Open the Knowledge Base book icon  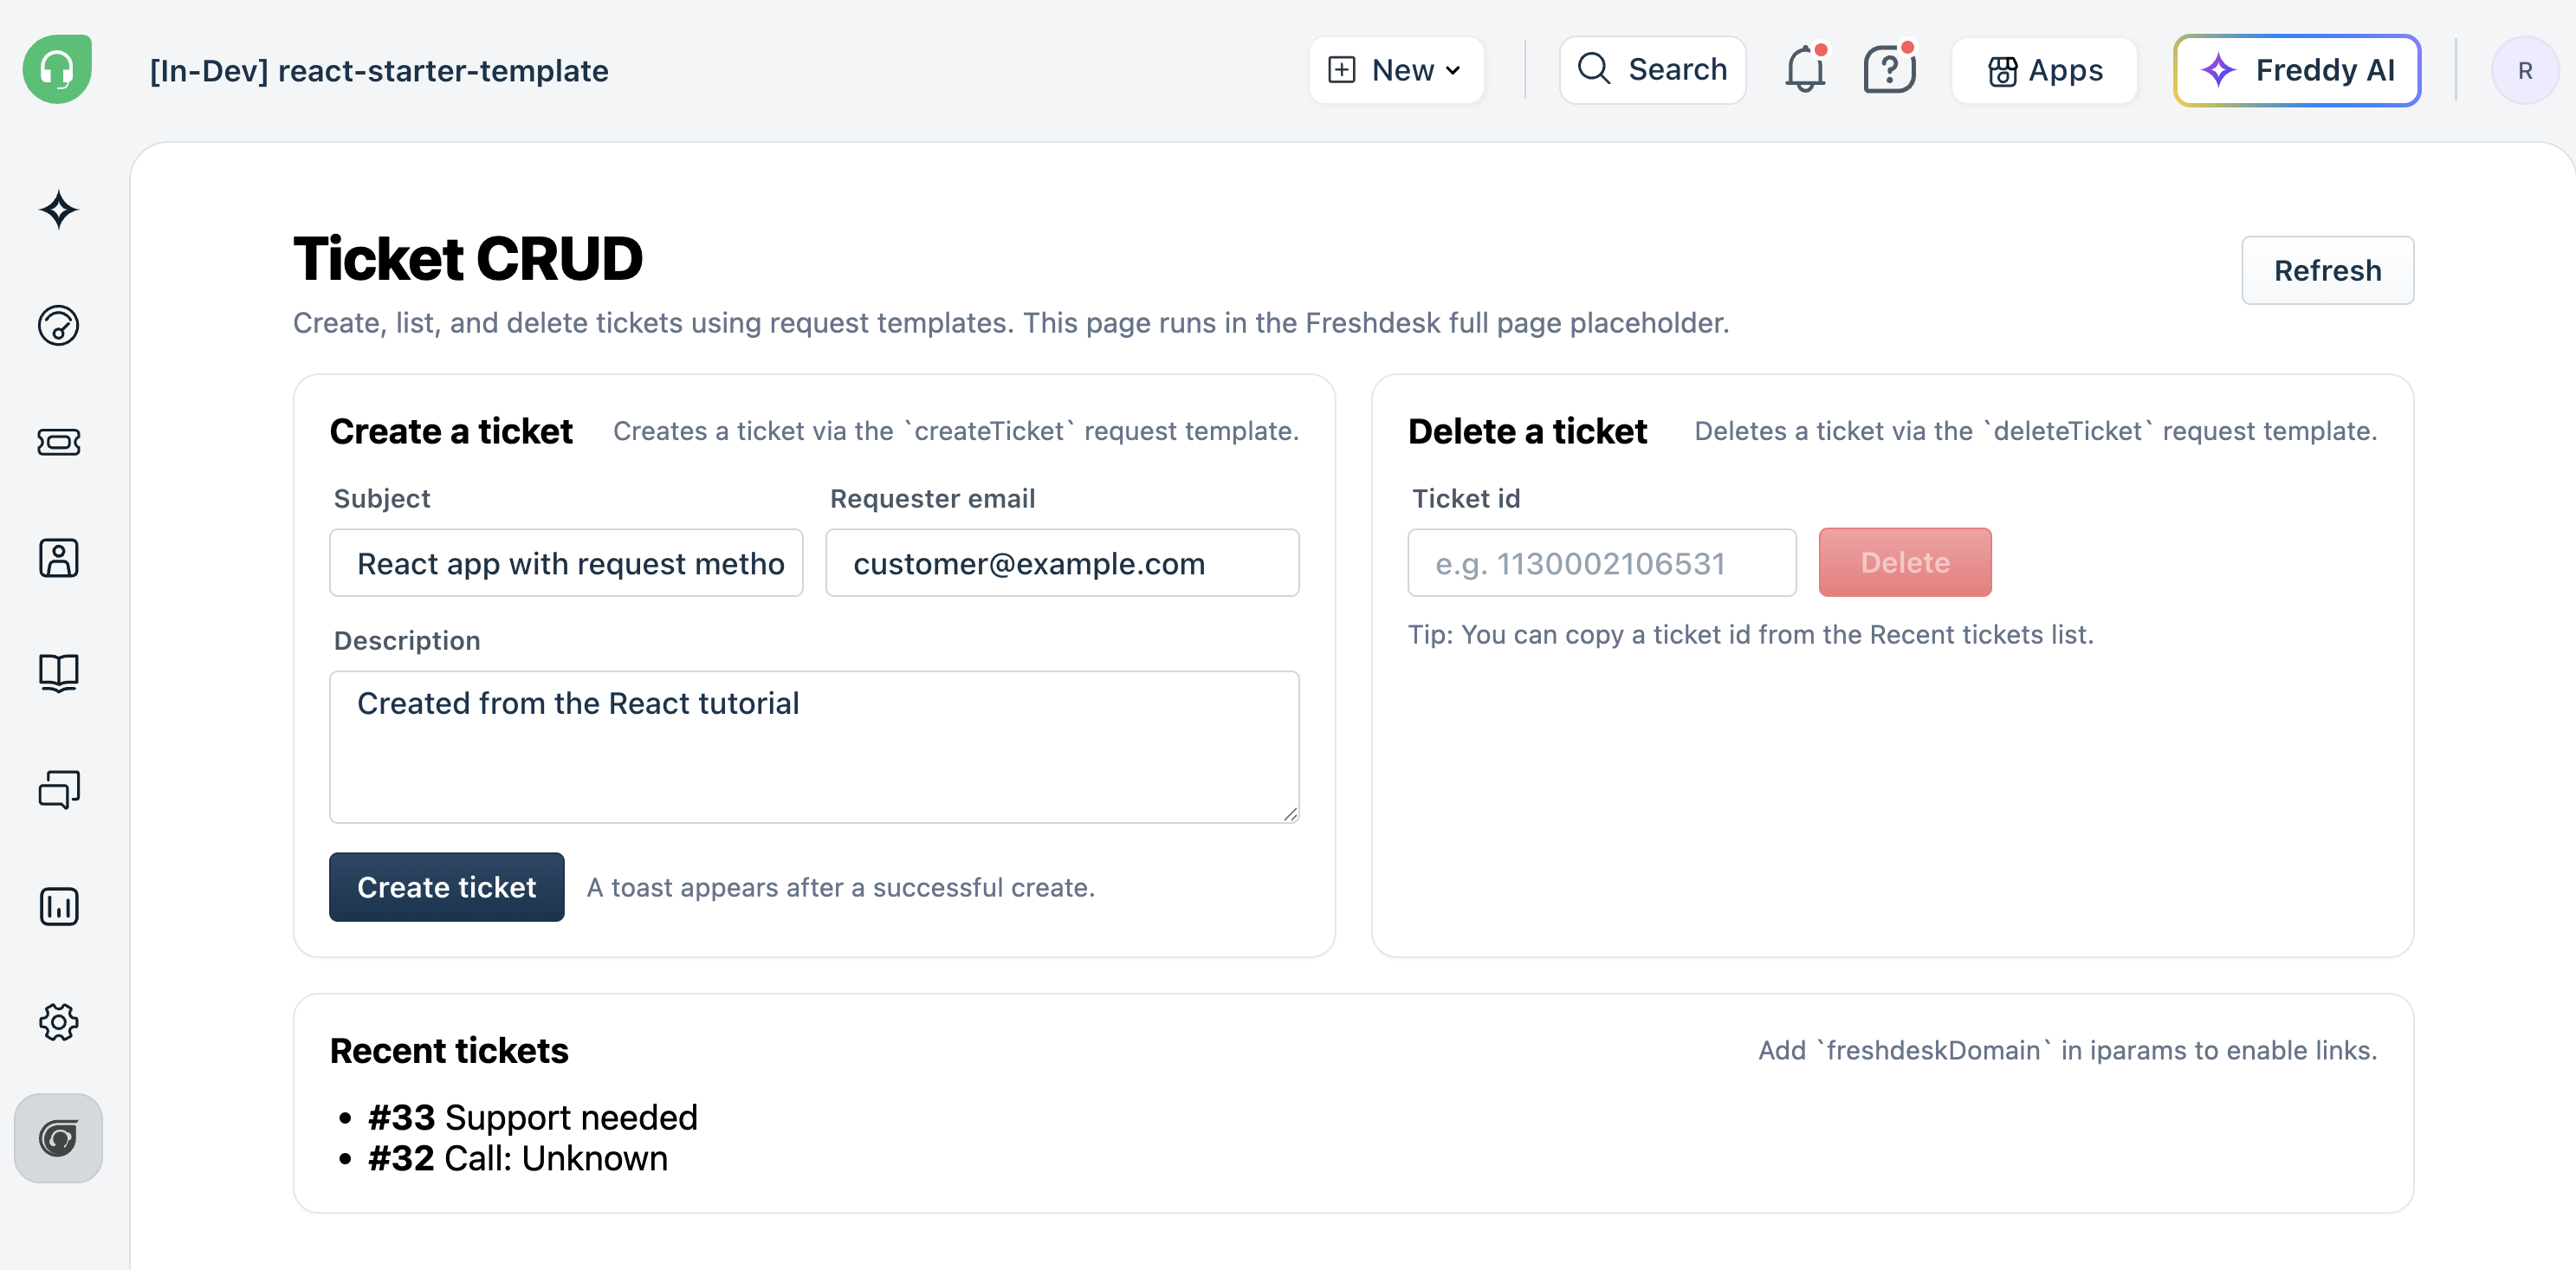(58, 672)
